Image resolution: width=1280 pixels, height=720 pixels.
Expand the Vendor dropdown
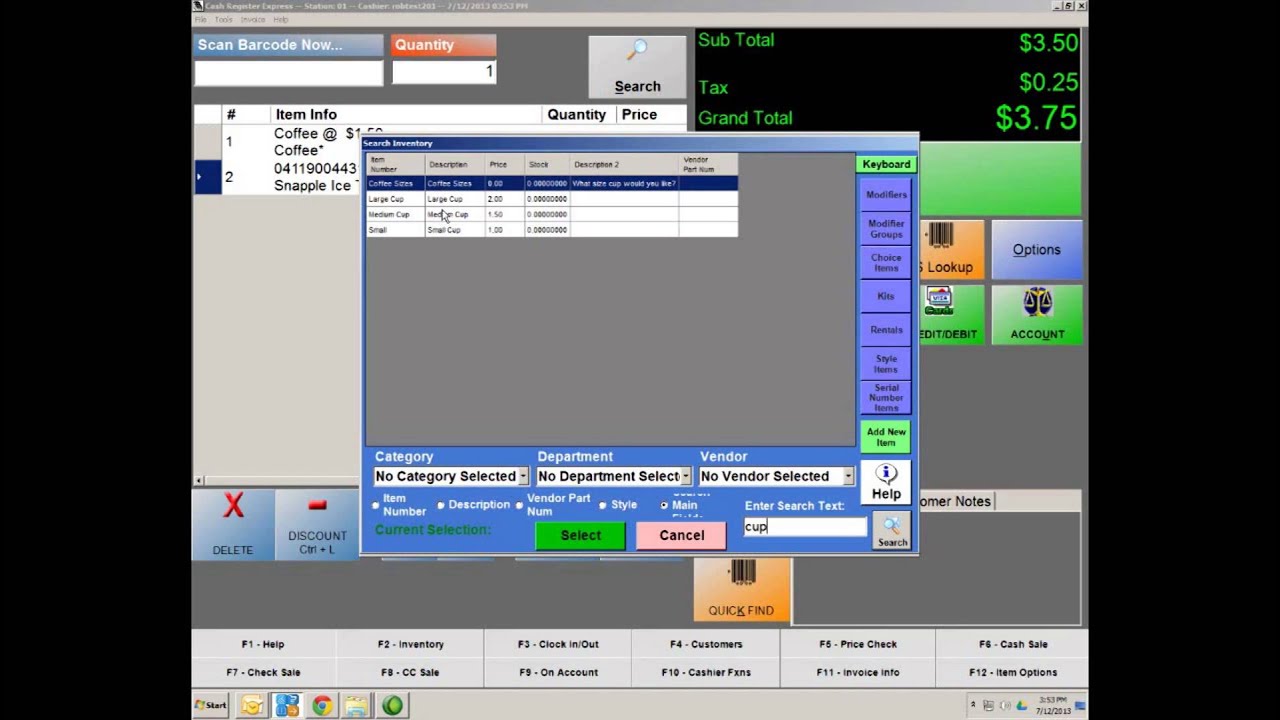point(848,477)
